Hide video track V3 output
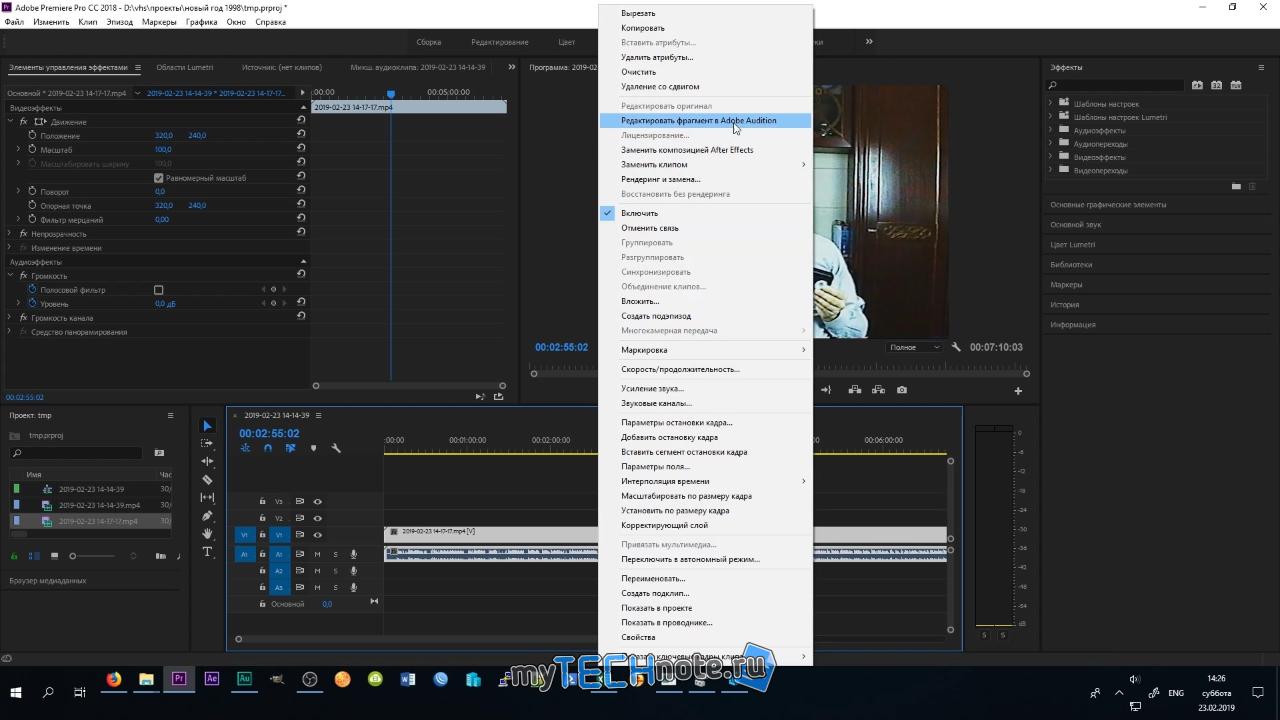This screenshot has height=720, width=1280. (x=317, y=501)
